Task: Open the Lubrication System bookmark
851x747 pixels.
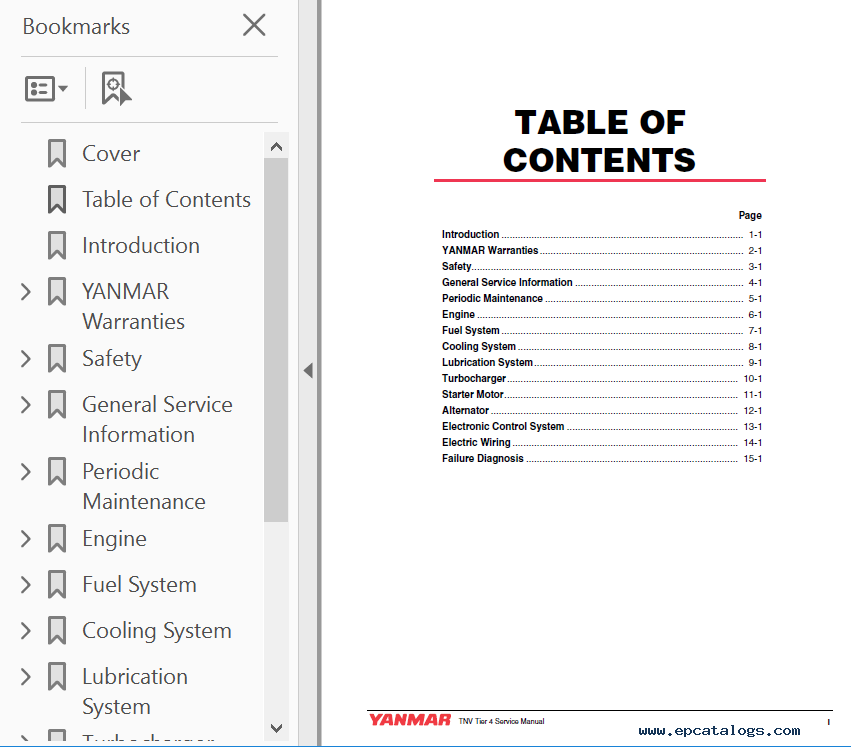Action: pos(135,692)
